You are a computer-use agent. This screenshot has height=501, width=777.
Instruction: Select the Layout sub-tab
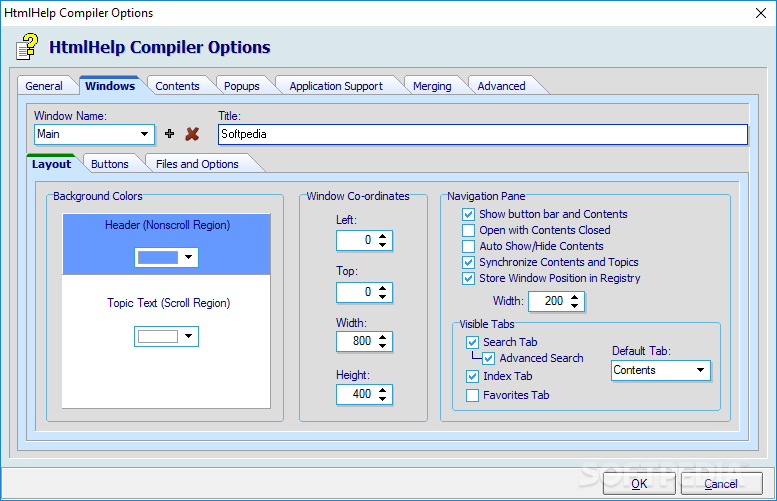(52, 164)
